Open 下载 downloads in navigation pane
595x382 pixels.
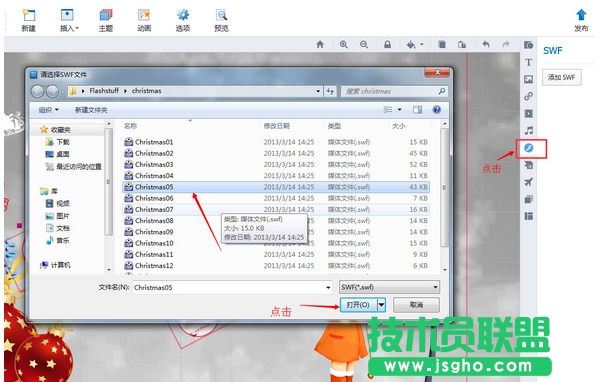coord(58,142)
